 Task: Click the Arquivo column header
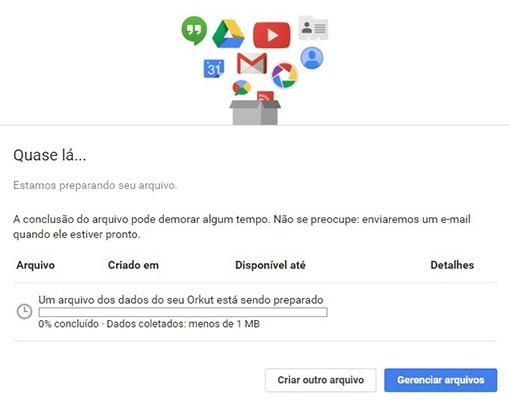coord(35,265)
